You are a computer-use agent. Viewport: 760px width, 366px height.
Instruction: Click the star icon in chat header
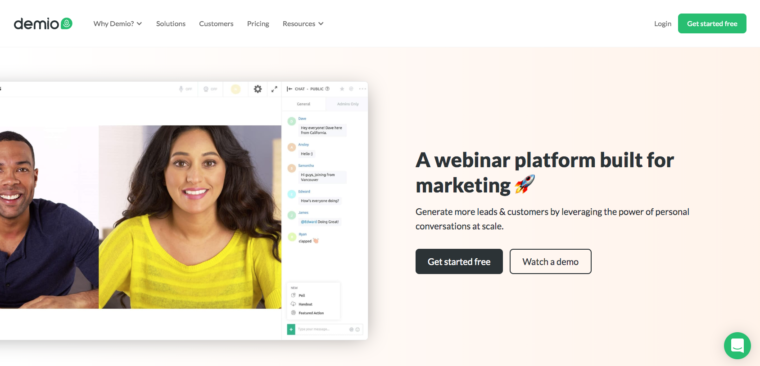click(x=342, y=89)
